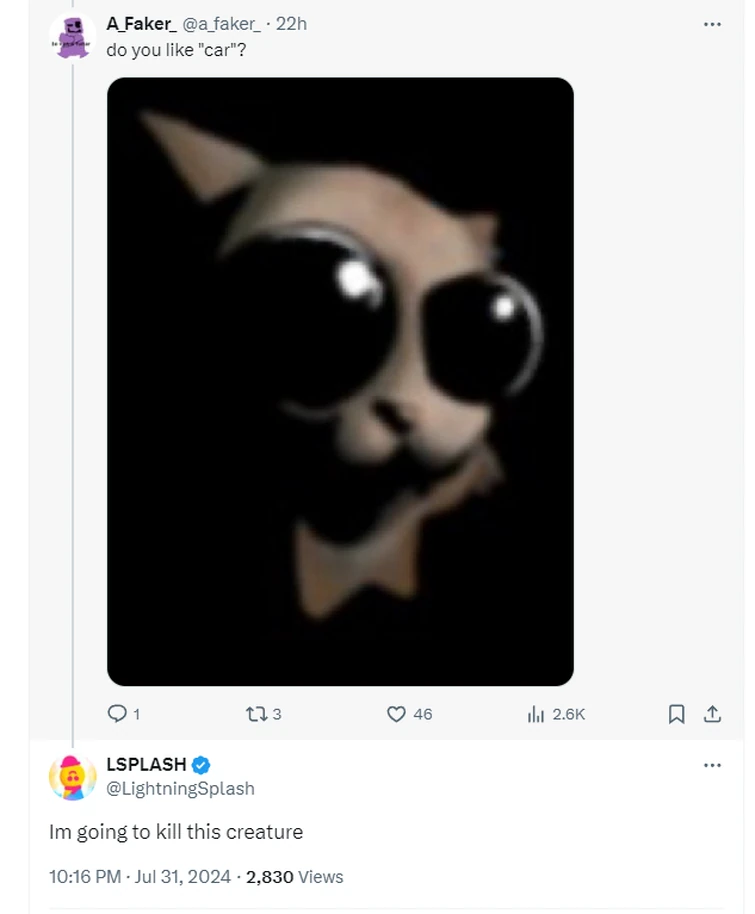Bookmark the tweet using the bookmark icon
The height and width of the screenshot is (914, 755).
click(676, 714)
